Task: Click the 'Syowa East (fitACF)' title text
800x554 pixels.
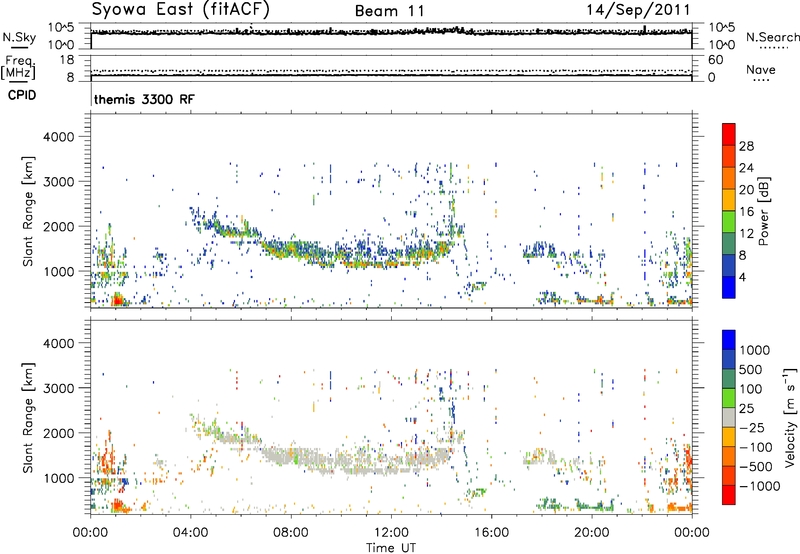Action: [x=181, y=9]
